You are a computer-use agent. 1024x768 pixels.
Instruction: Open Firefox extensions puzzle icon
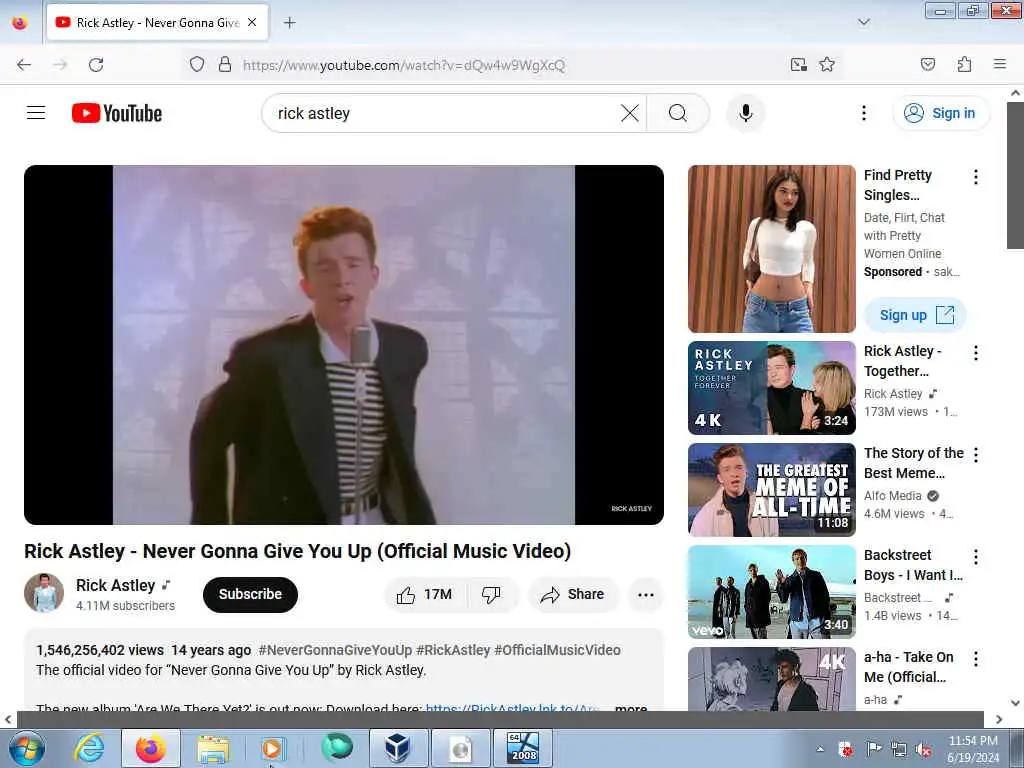[x=964, y=65]
